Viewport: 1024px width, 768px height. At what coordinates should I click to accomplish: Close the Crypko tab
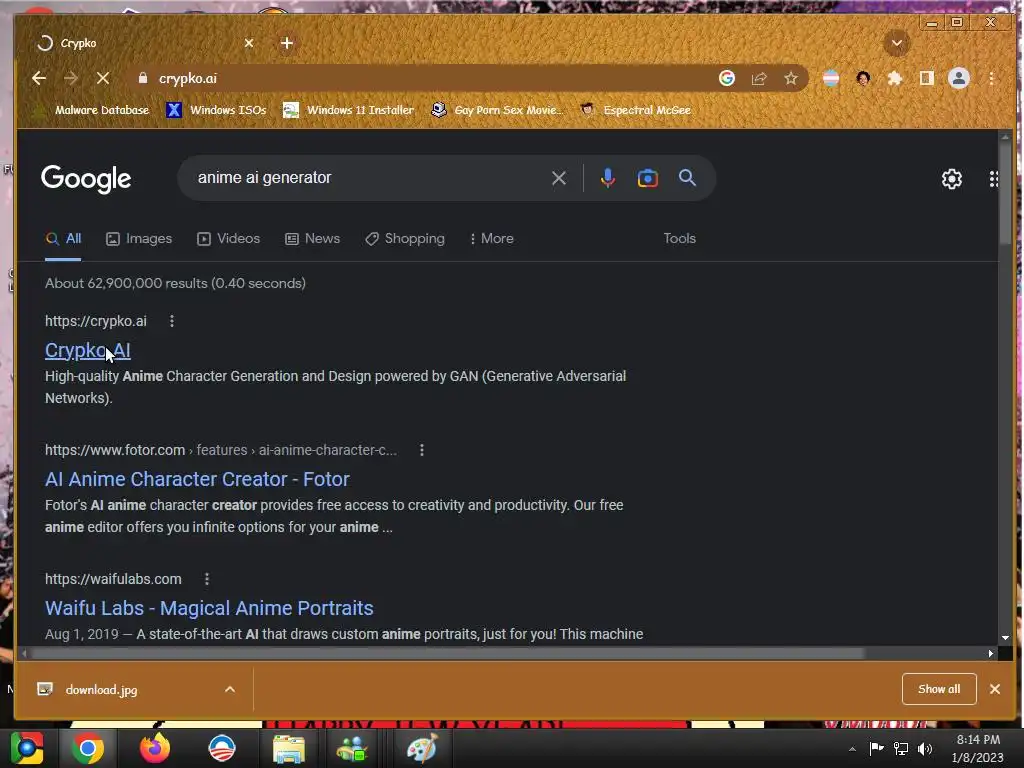[249, 43]
